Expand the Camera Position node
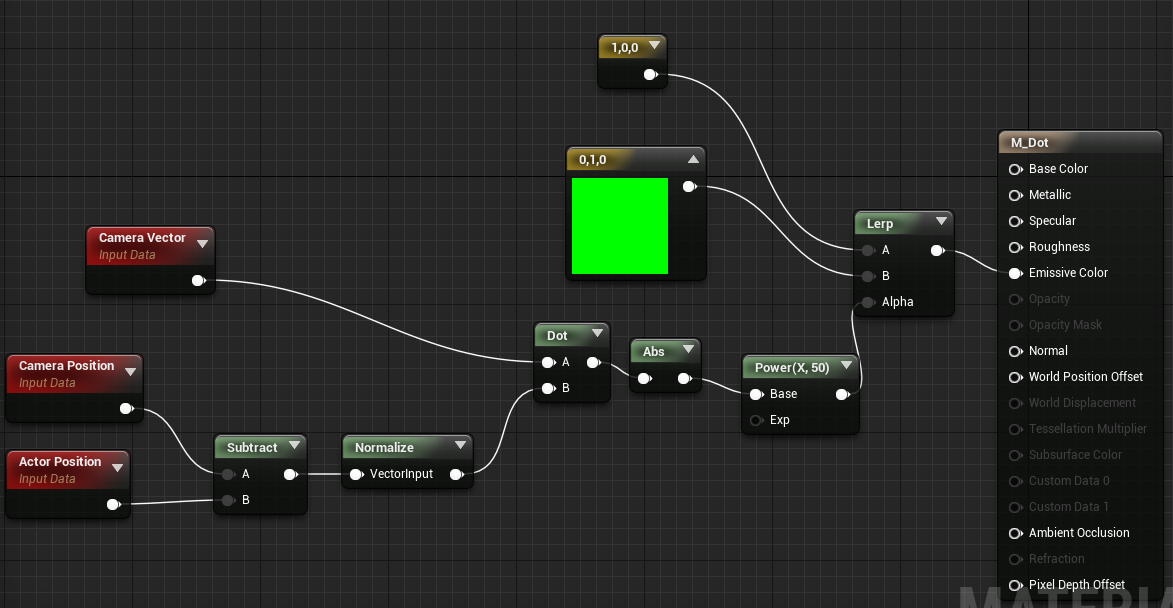 tap(131, 372)
